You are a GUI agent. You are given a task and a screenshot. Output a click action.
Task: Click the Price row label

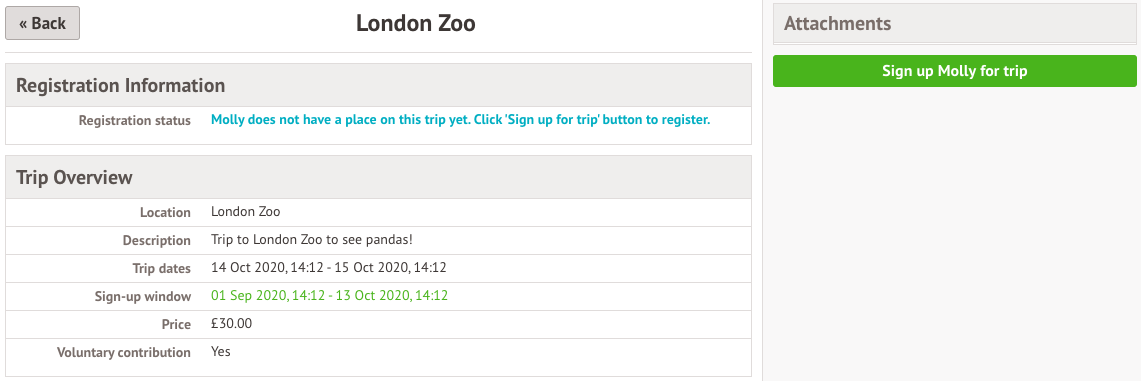(177, 324)
